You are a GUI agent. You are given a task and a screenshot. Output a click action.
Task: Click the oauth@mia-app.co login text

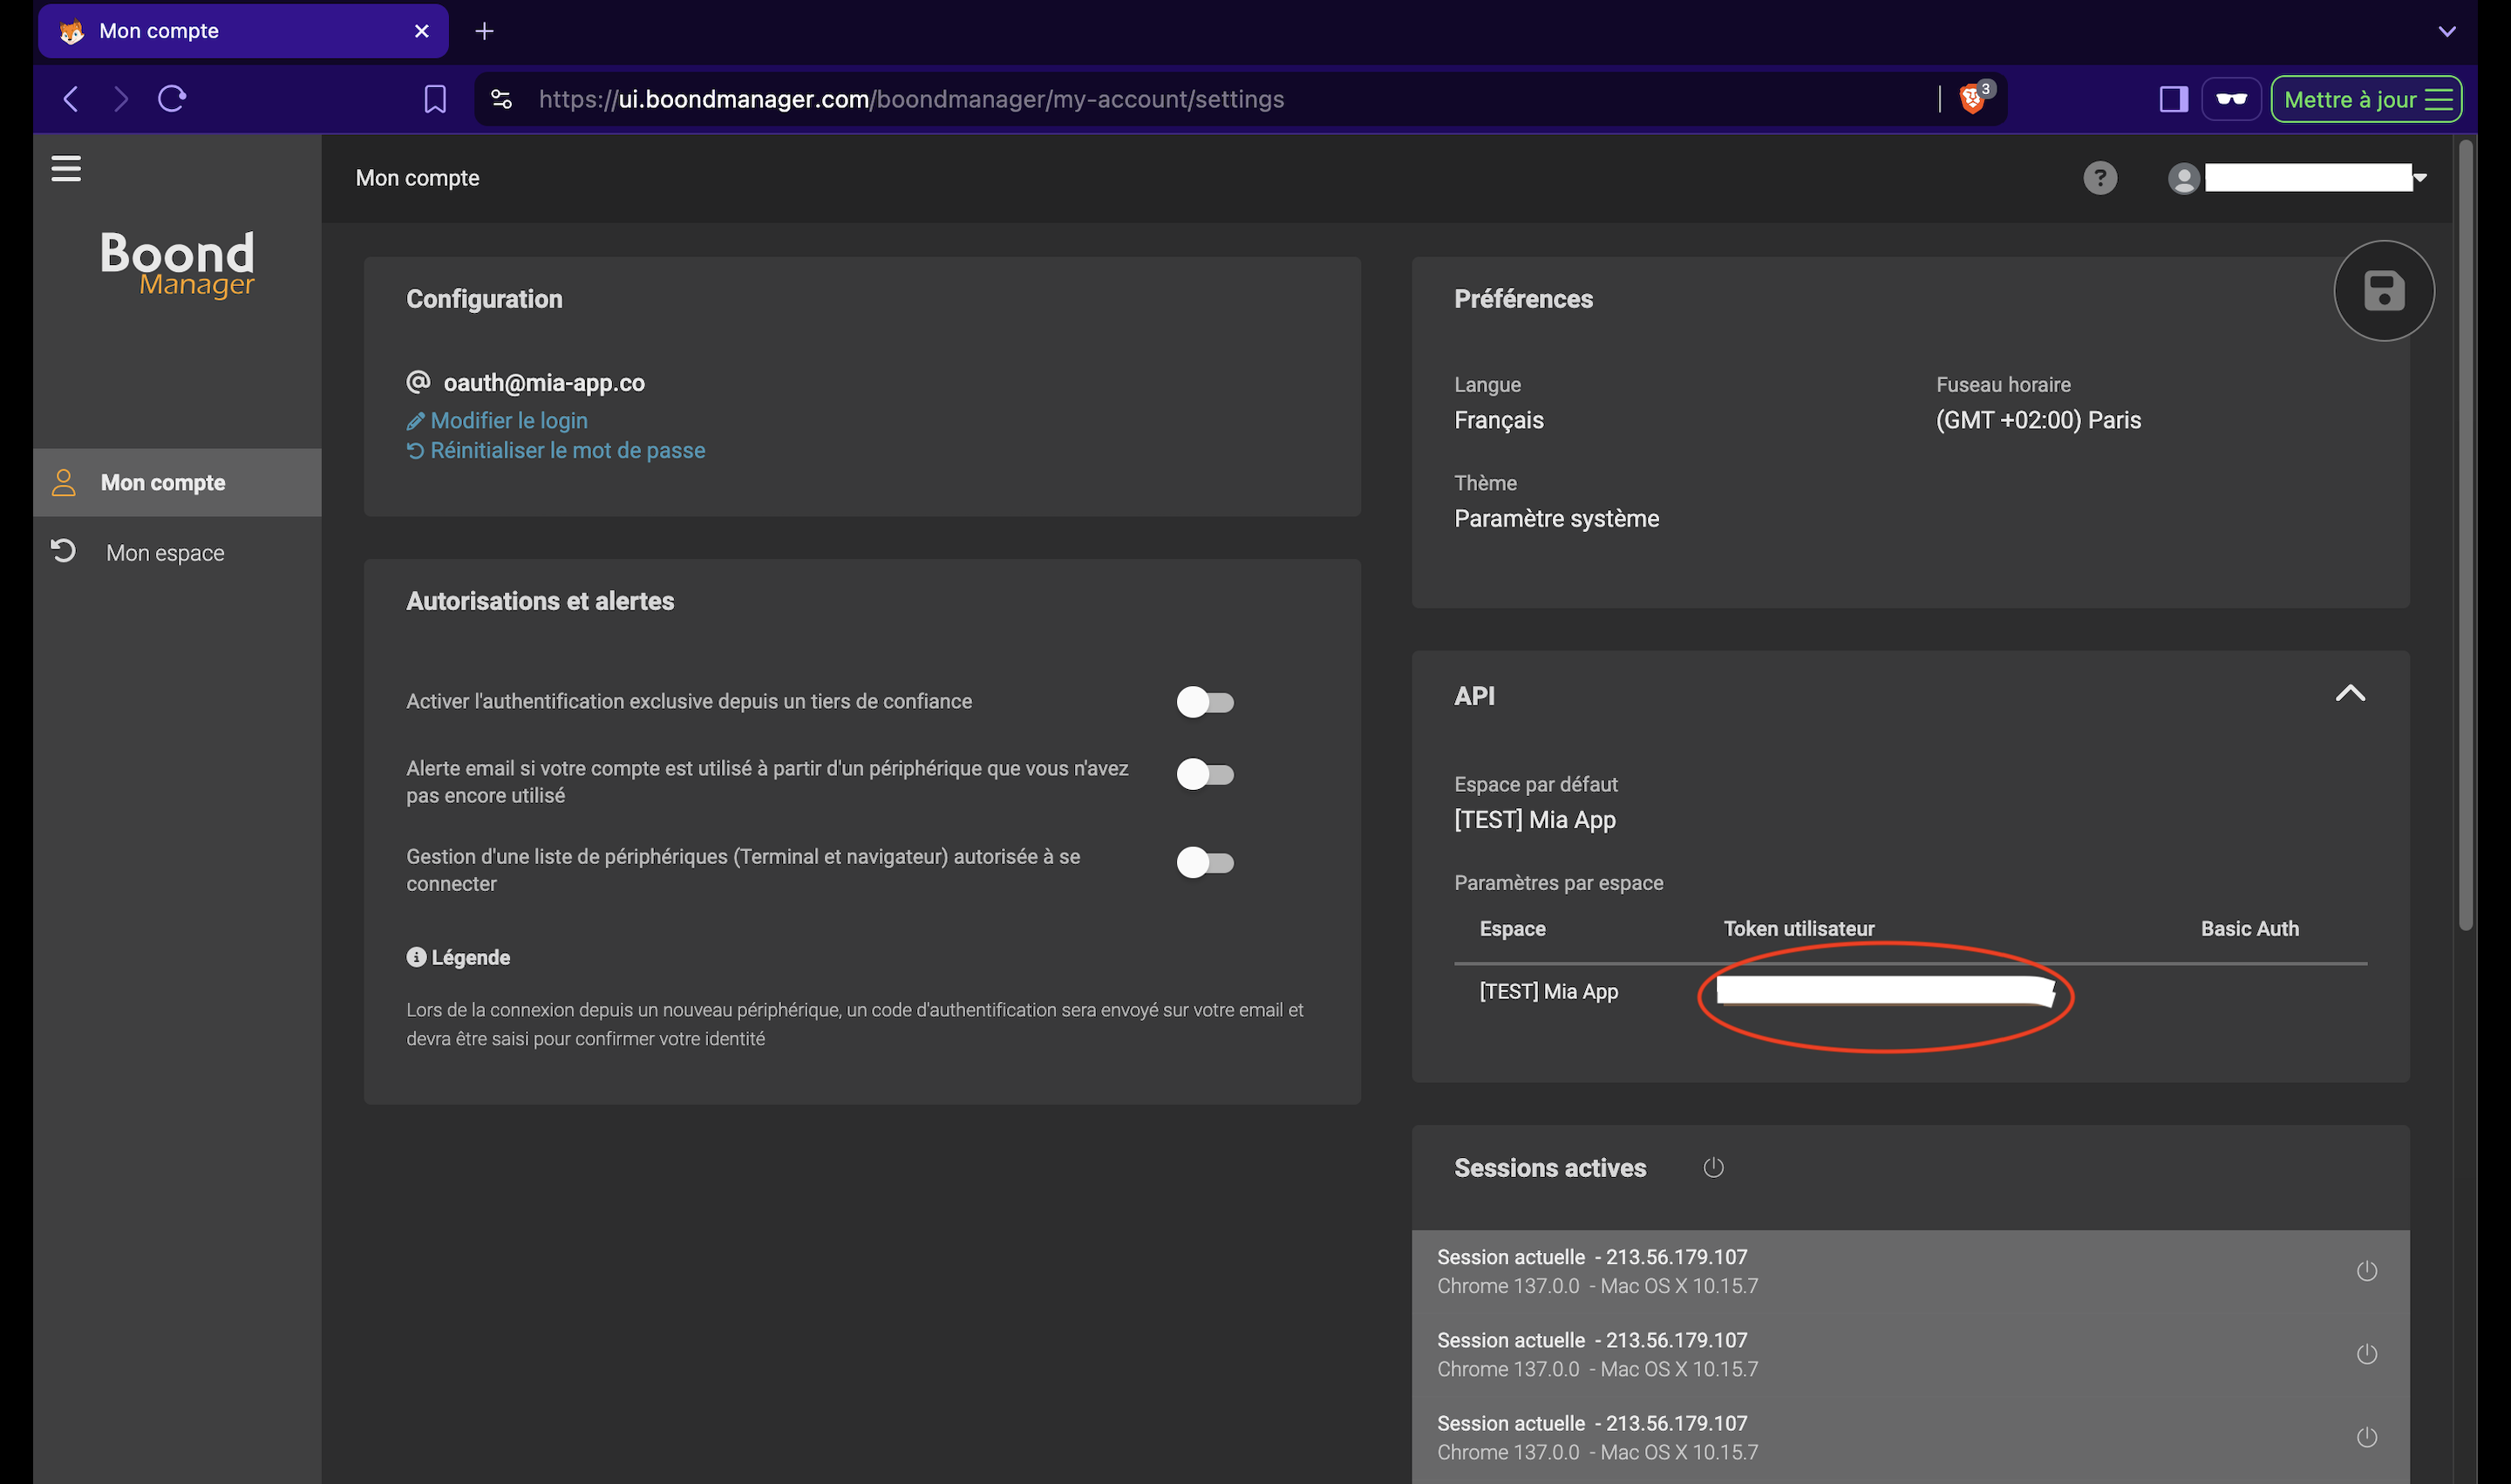coord(544,383)
